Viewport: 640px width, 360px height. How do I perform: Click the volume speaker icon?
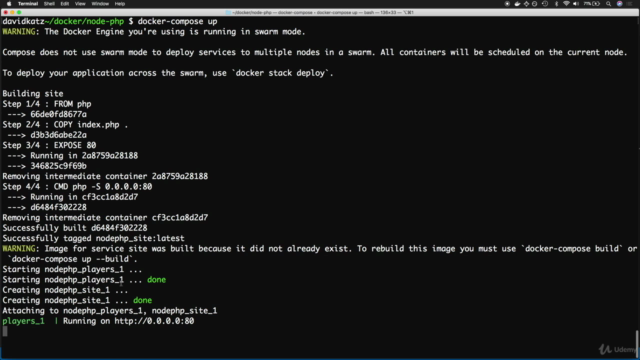[576, 4]
